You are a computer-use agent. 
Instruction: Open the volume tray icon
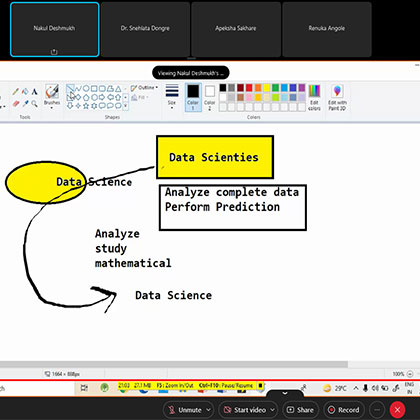click(375, 388)
